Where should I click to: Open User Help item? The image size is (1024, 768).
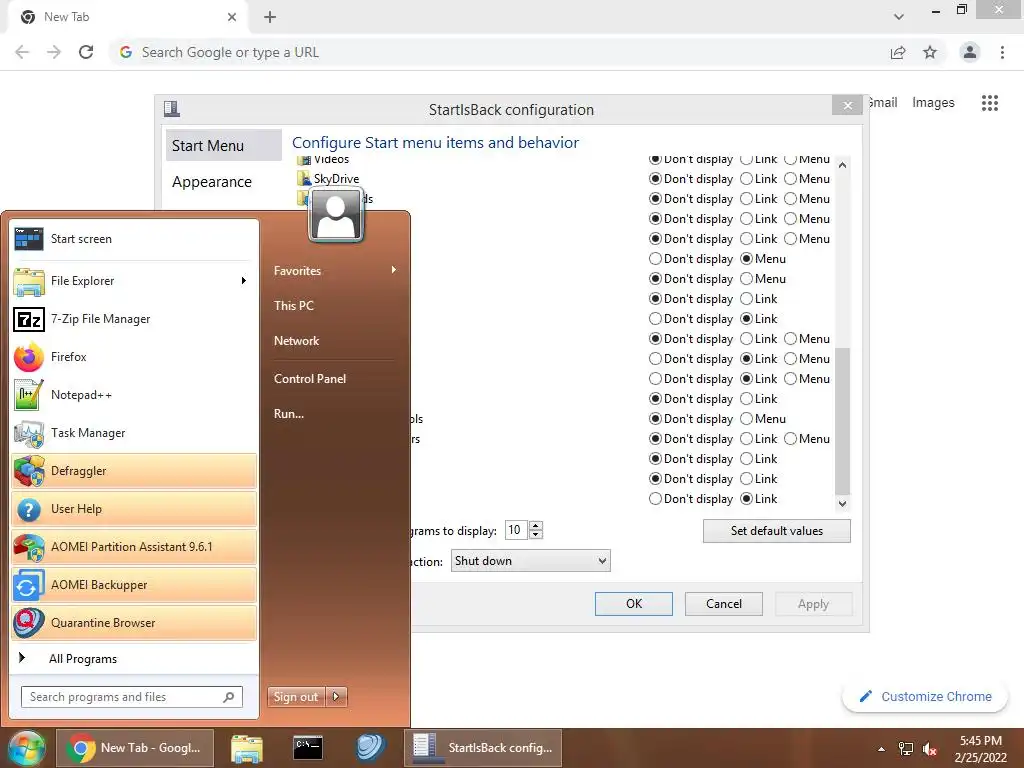(134, 509)
